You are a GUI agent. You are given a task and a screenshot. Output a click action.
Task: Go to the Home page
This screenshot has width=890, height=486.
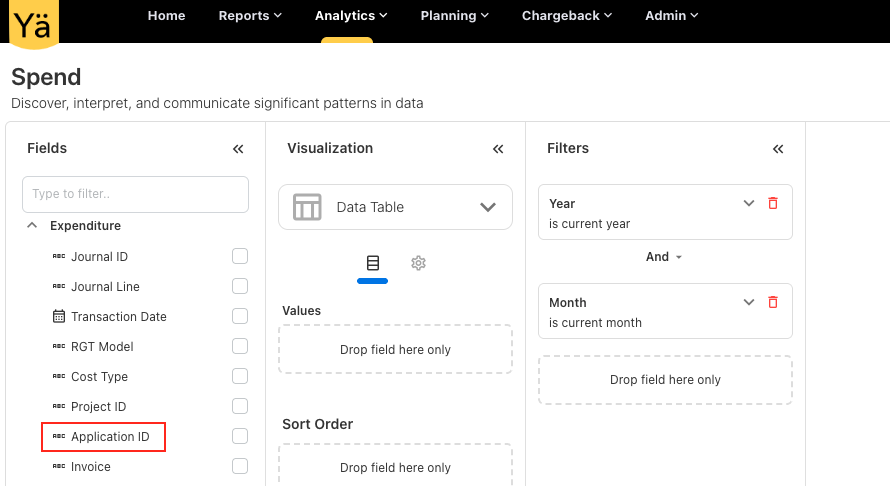[166, 16]
